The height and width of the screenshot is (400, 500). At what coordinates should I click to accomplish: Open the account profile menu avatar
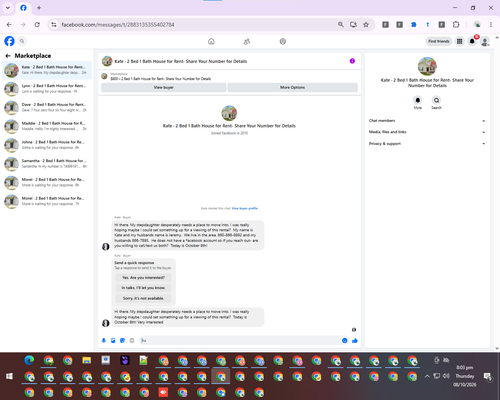point(485,41)
